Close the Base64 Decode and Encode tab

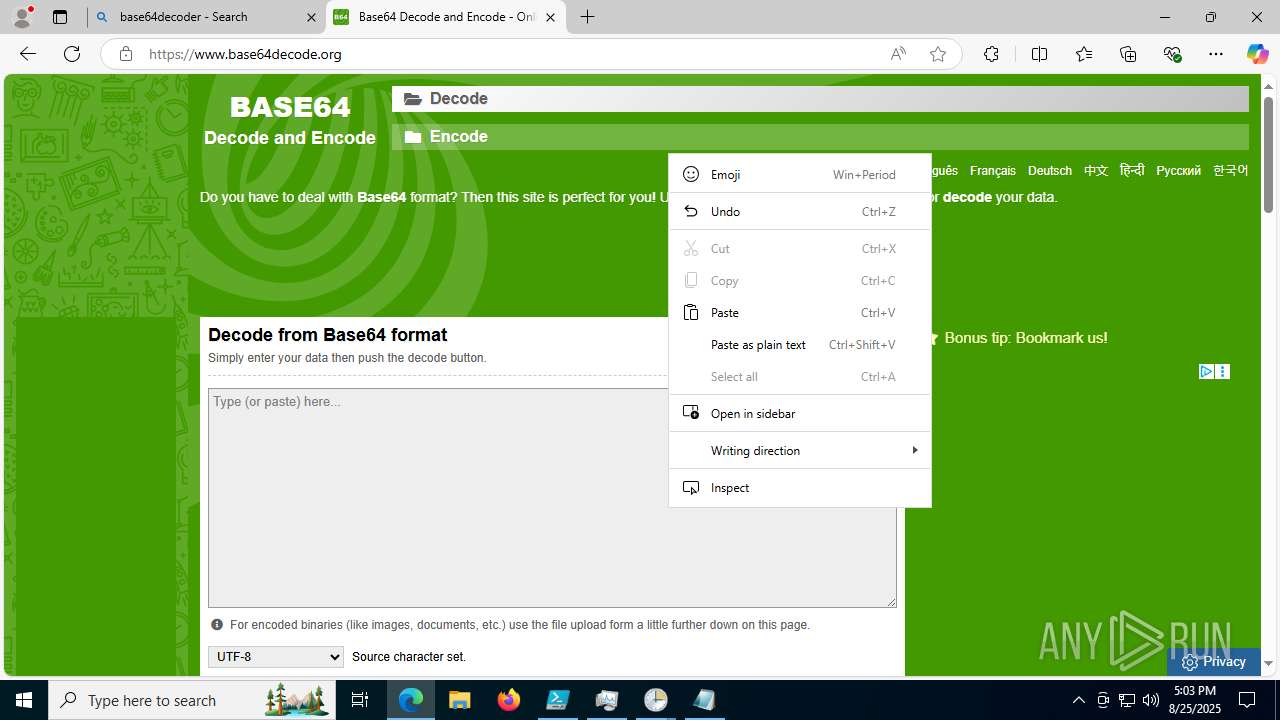tap(550, 17)
